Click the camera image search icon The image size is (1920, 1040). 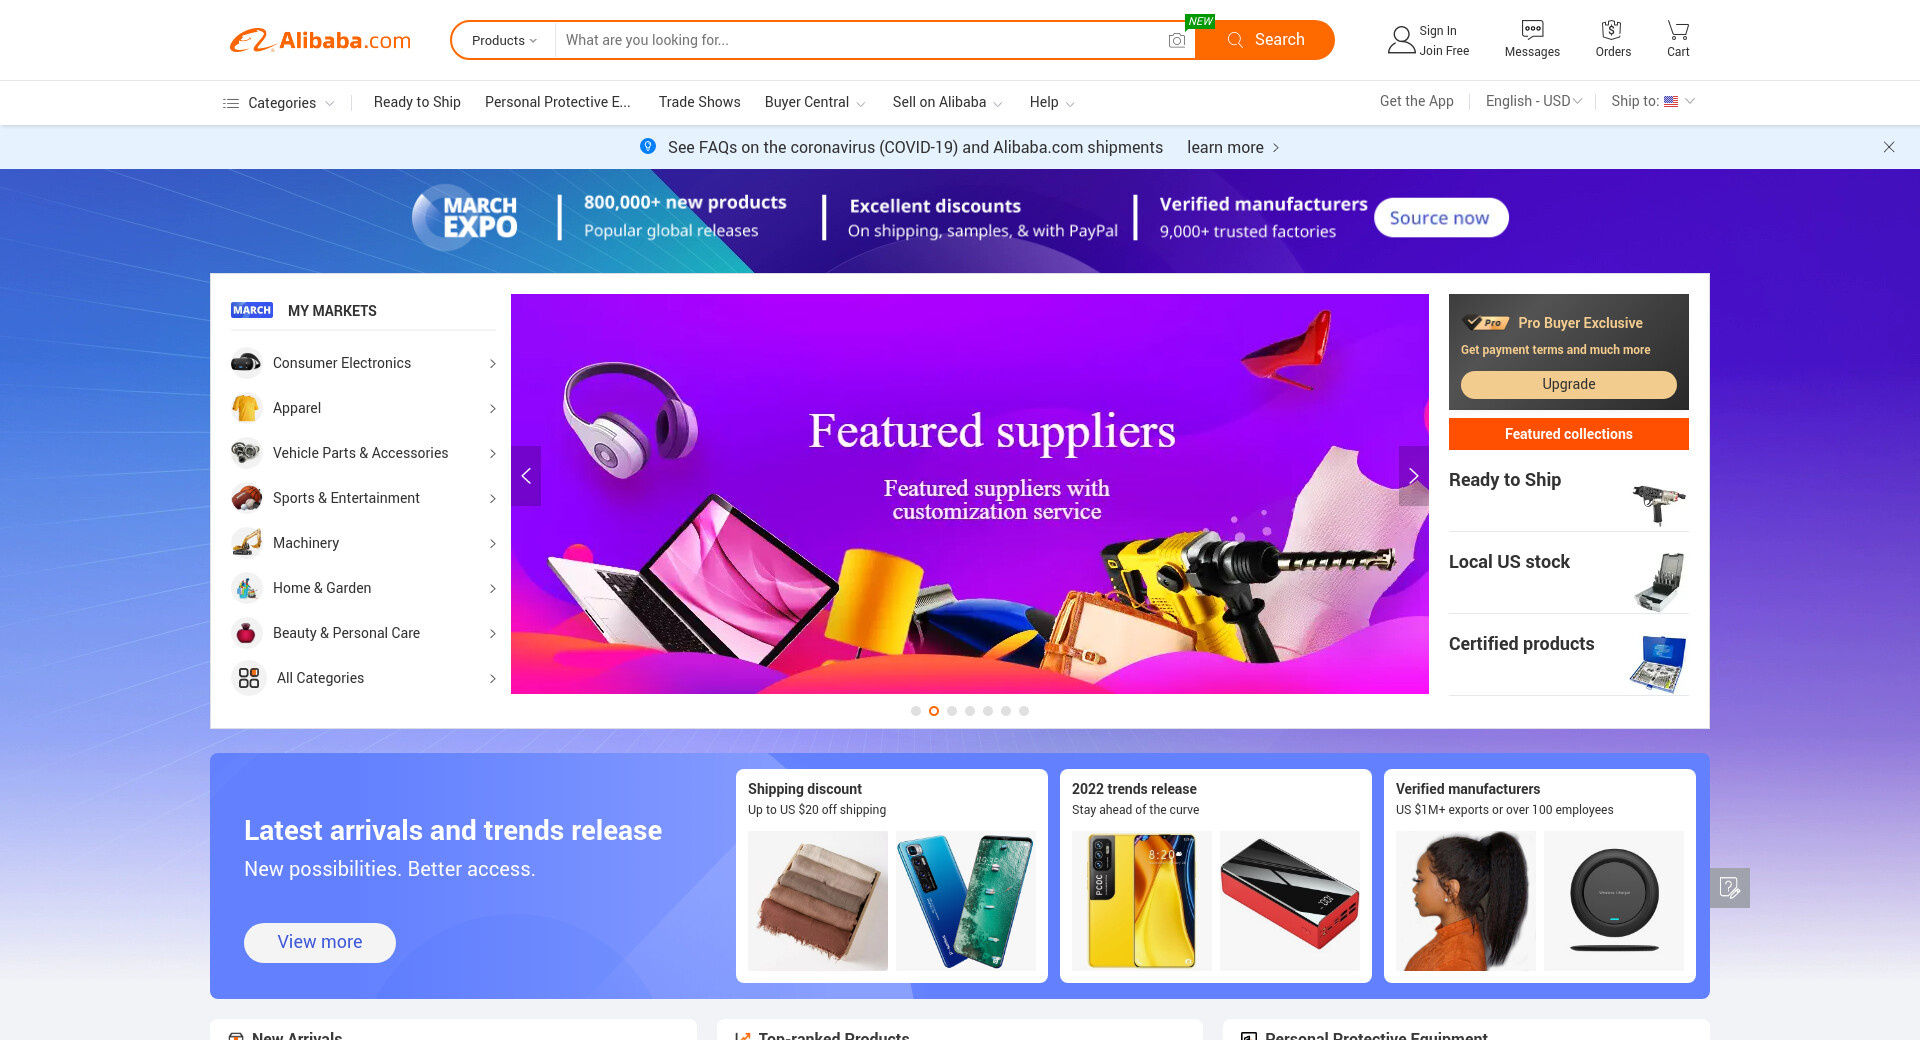pos(1177,40)
